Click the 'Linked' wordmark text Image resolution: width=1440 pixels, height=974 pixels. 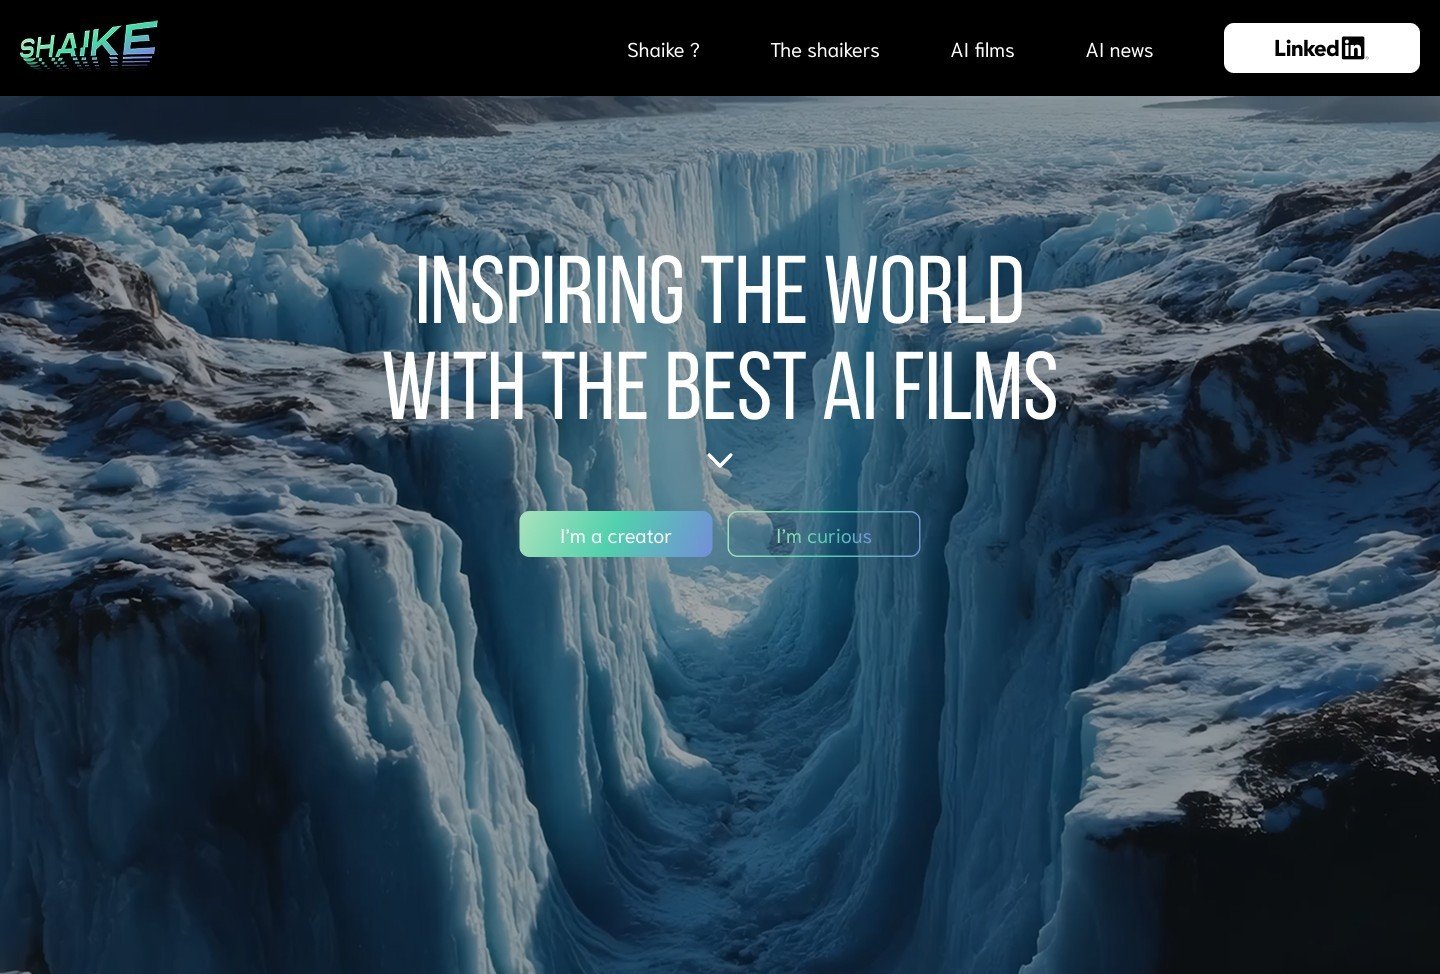pos(1307,48)
